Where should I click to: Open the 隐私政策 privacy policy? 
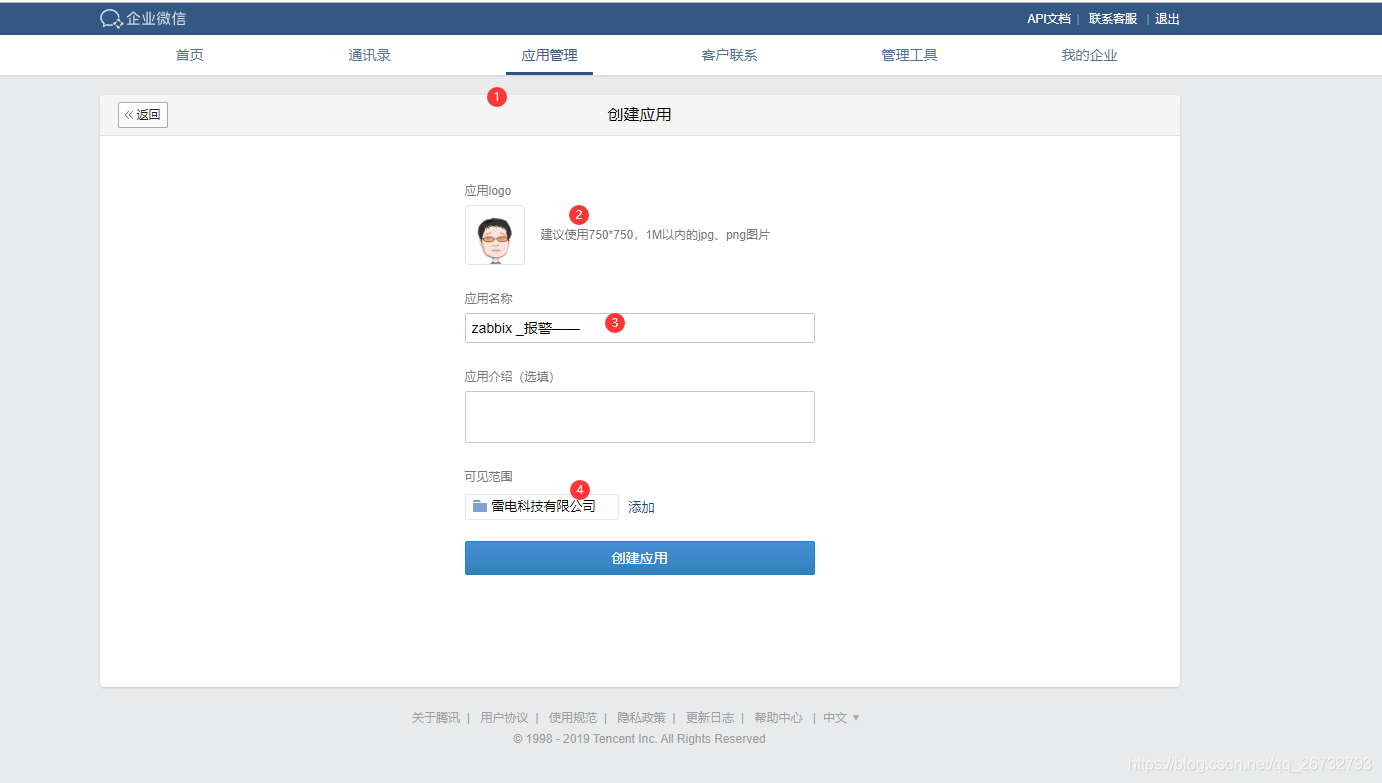[641, 717]
